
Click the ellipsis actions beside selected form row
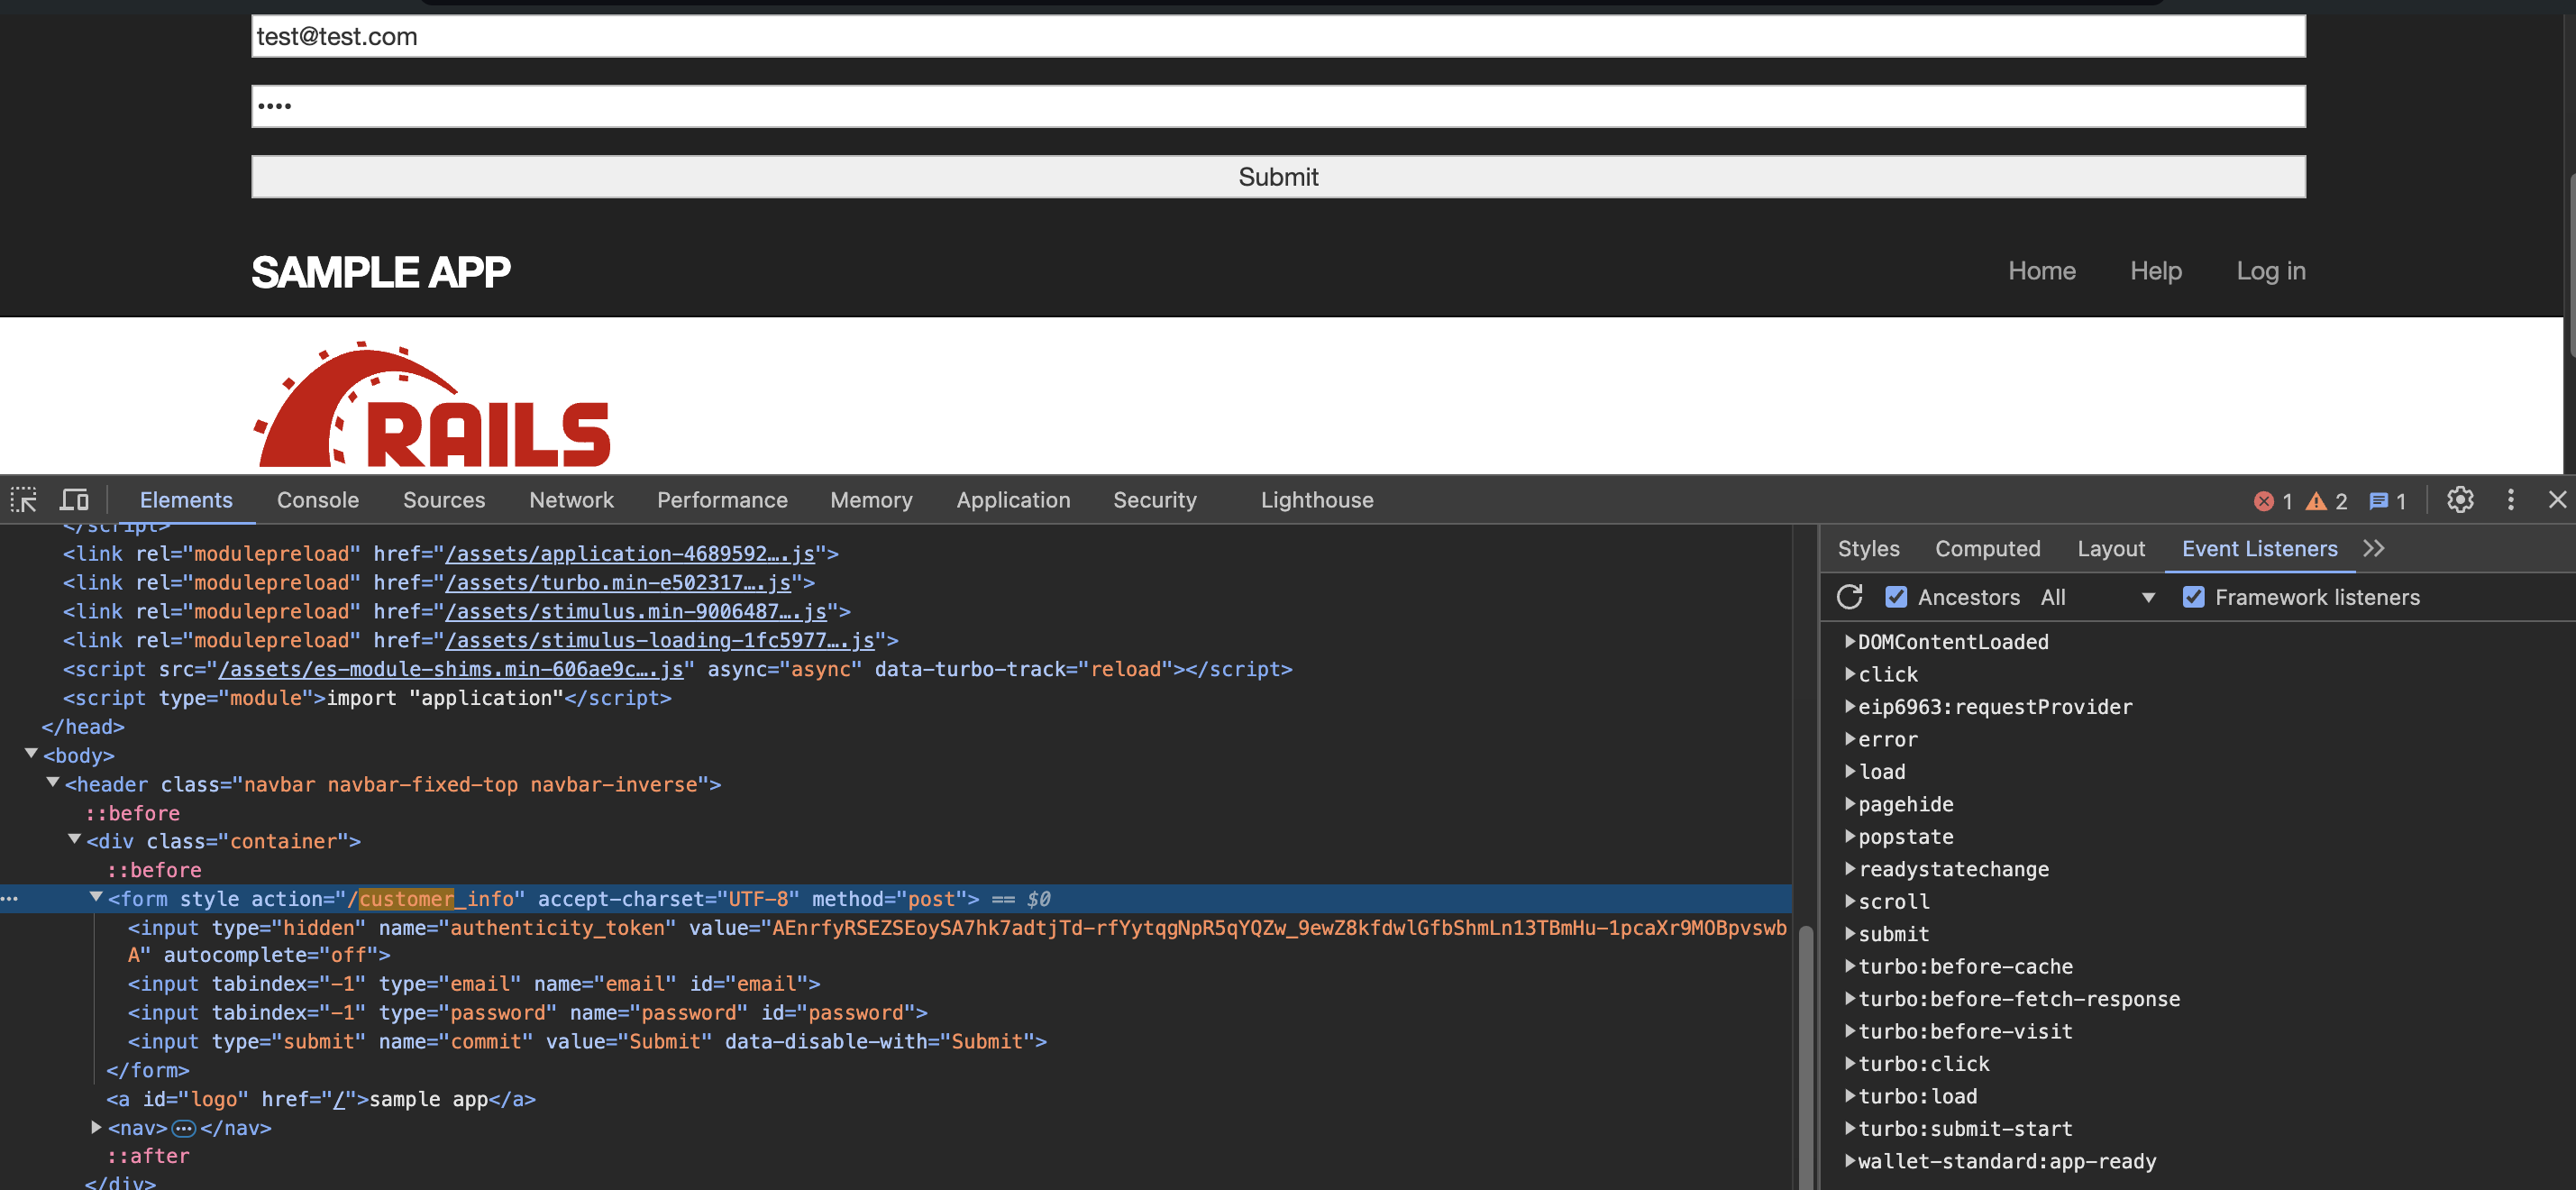tap(10, 899)
